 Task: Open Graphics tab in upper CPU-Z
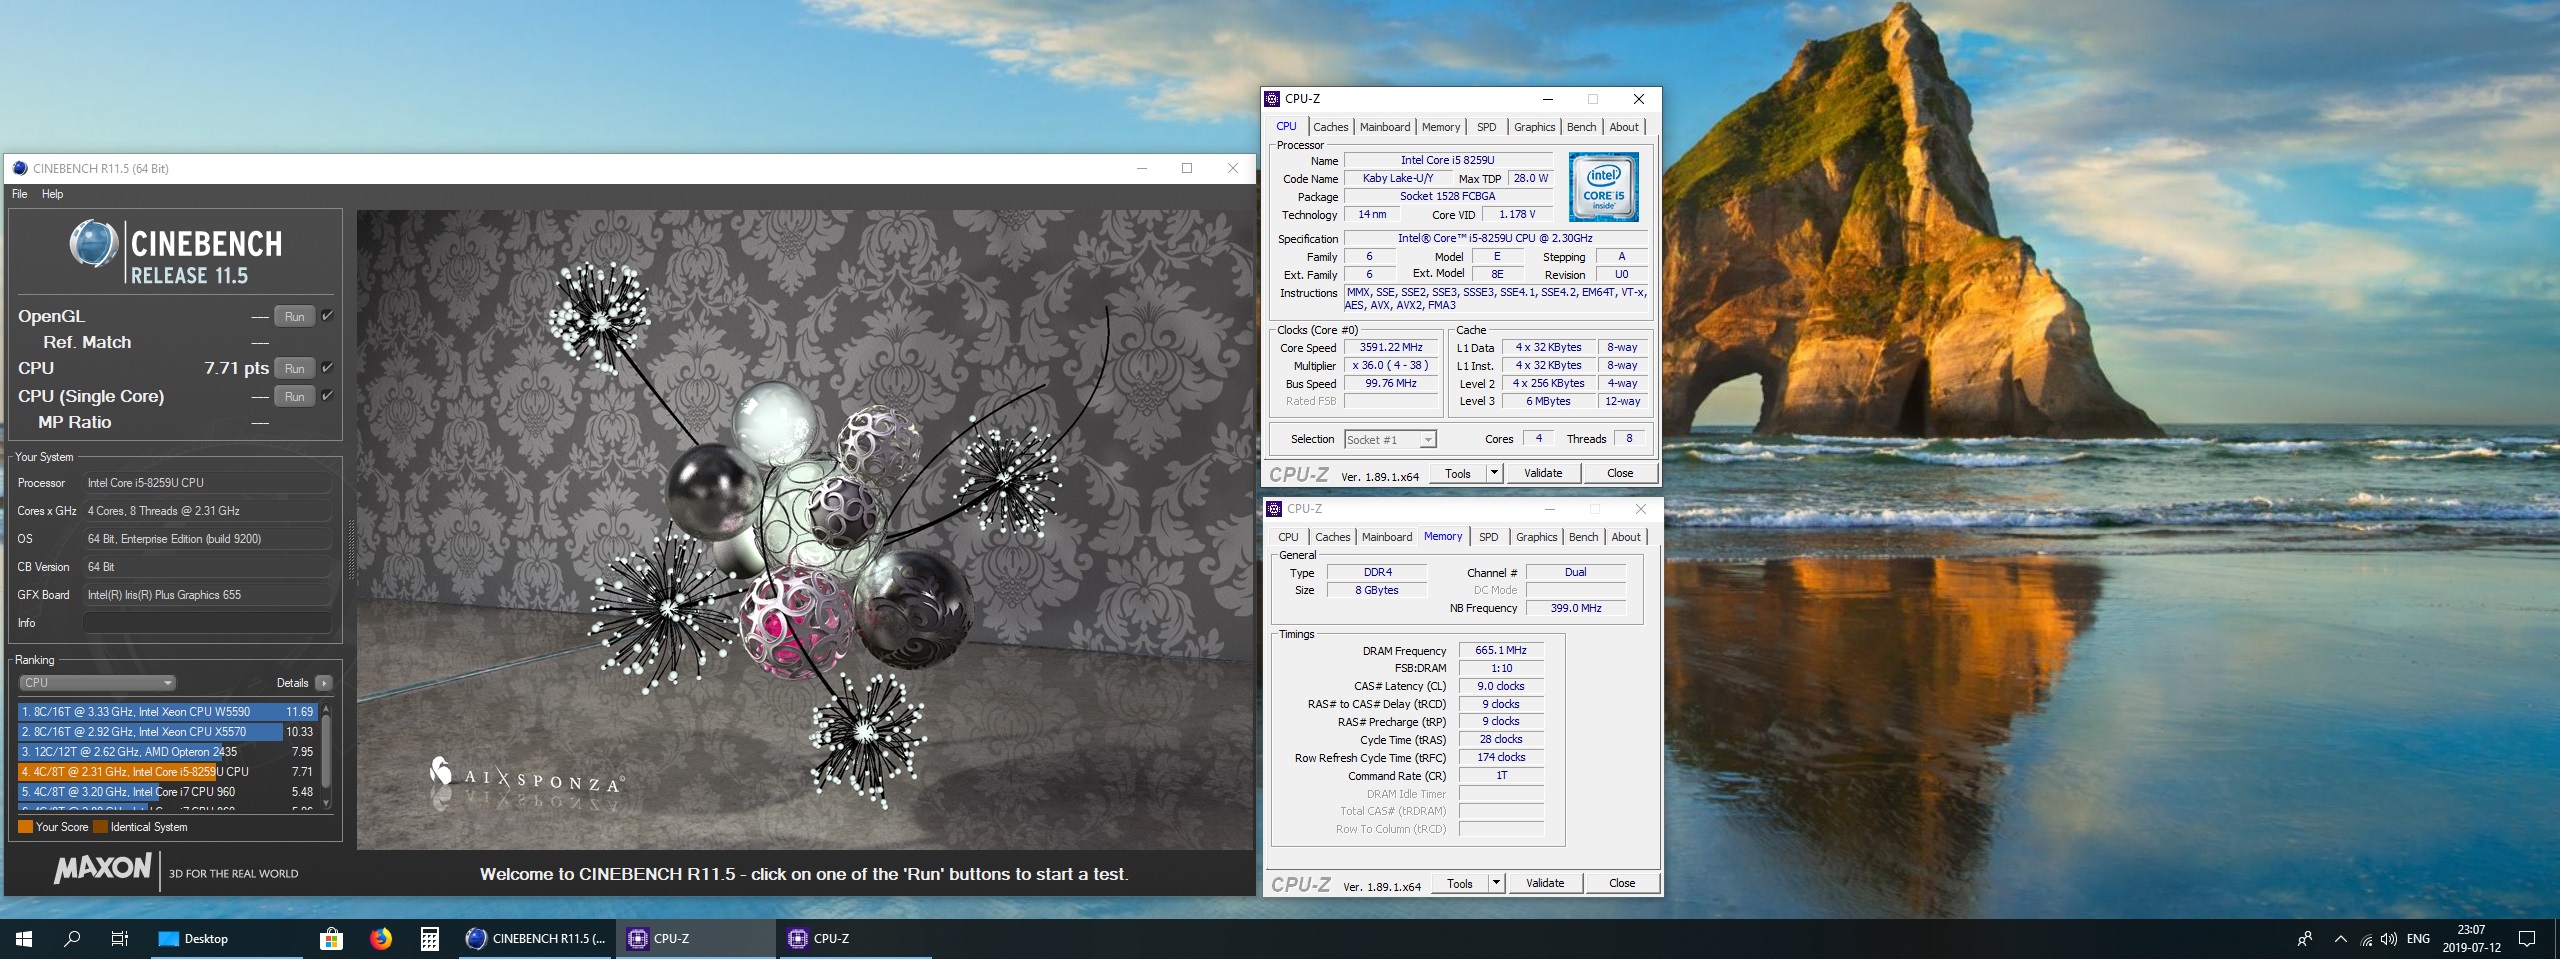(x=1534, y=127)
